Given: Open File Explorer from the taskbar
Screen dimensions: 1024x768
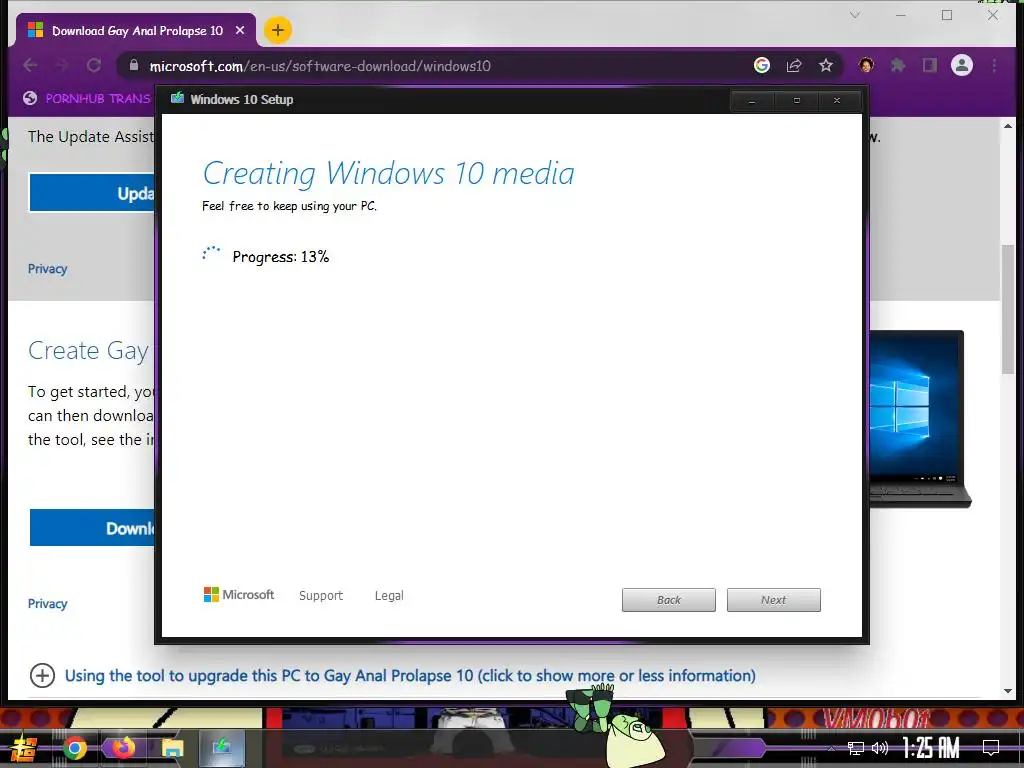Looking at the screenshot, I should pos(172,748).
